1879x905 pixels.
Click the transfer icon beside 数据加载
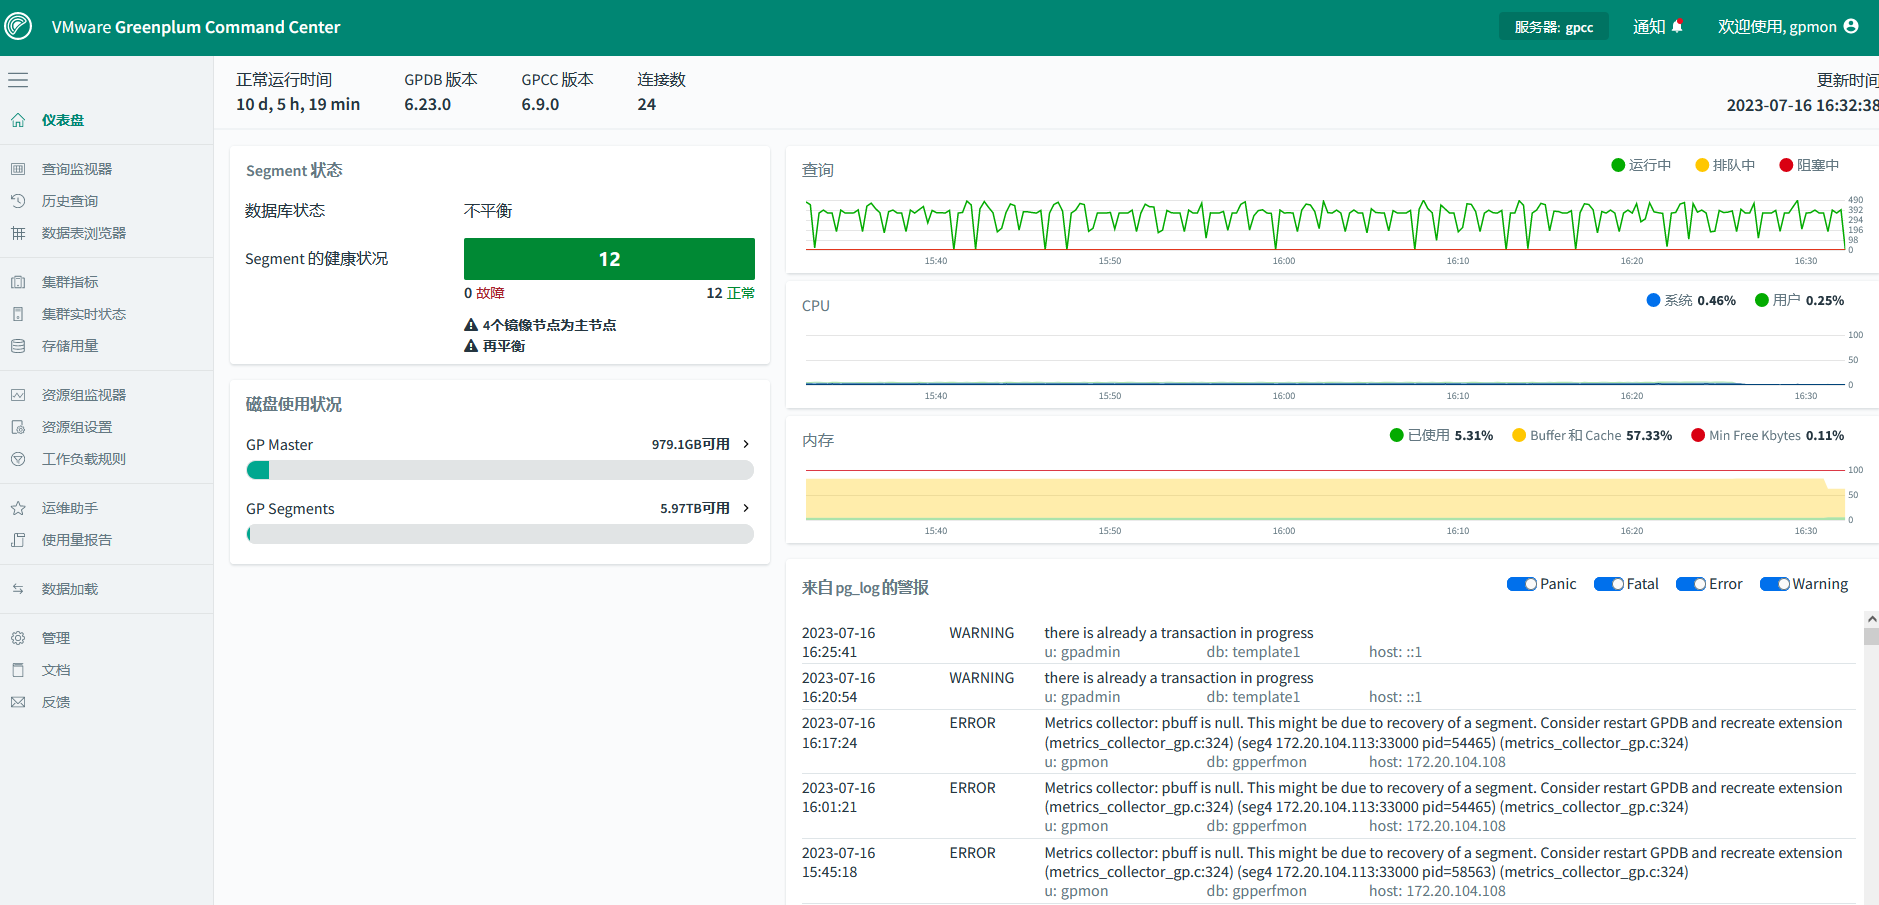coord(18,589)
